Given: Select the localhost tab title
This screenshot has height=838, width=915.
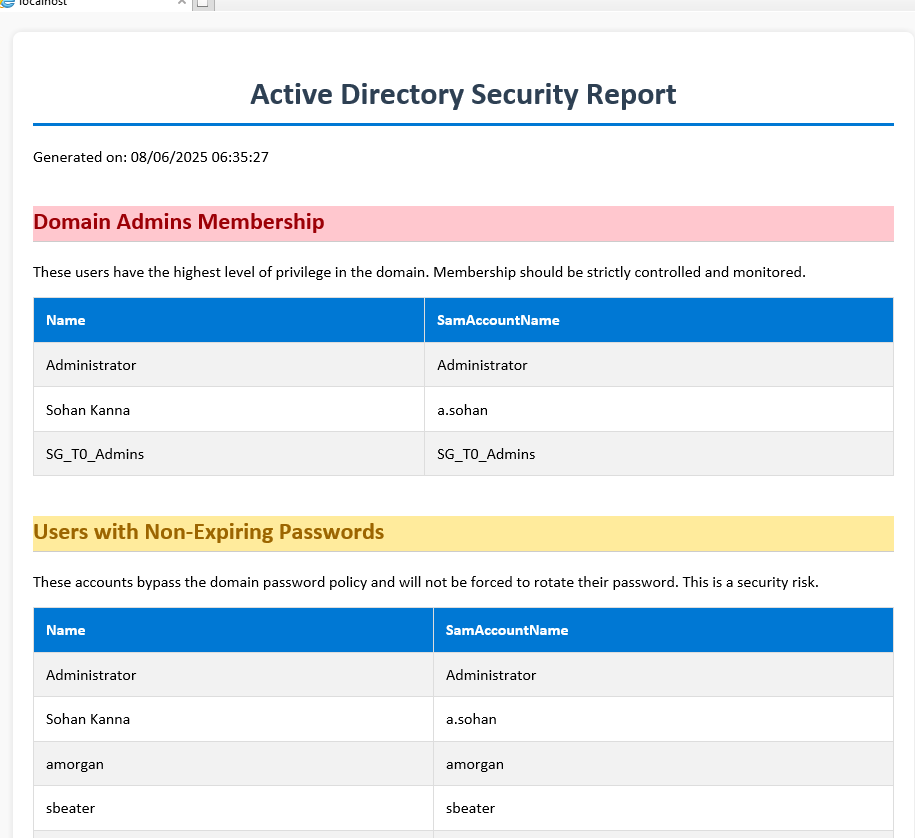Looking at the screenshot, I should [45, 3].
